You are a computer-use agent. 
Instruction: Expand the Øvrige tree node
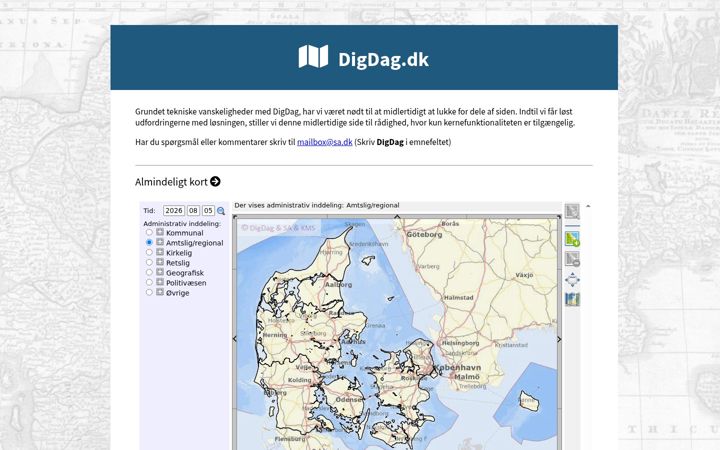tap(160, 292)
